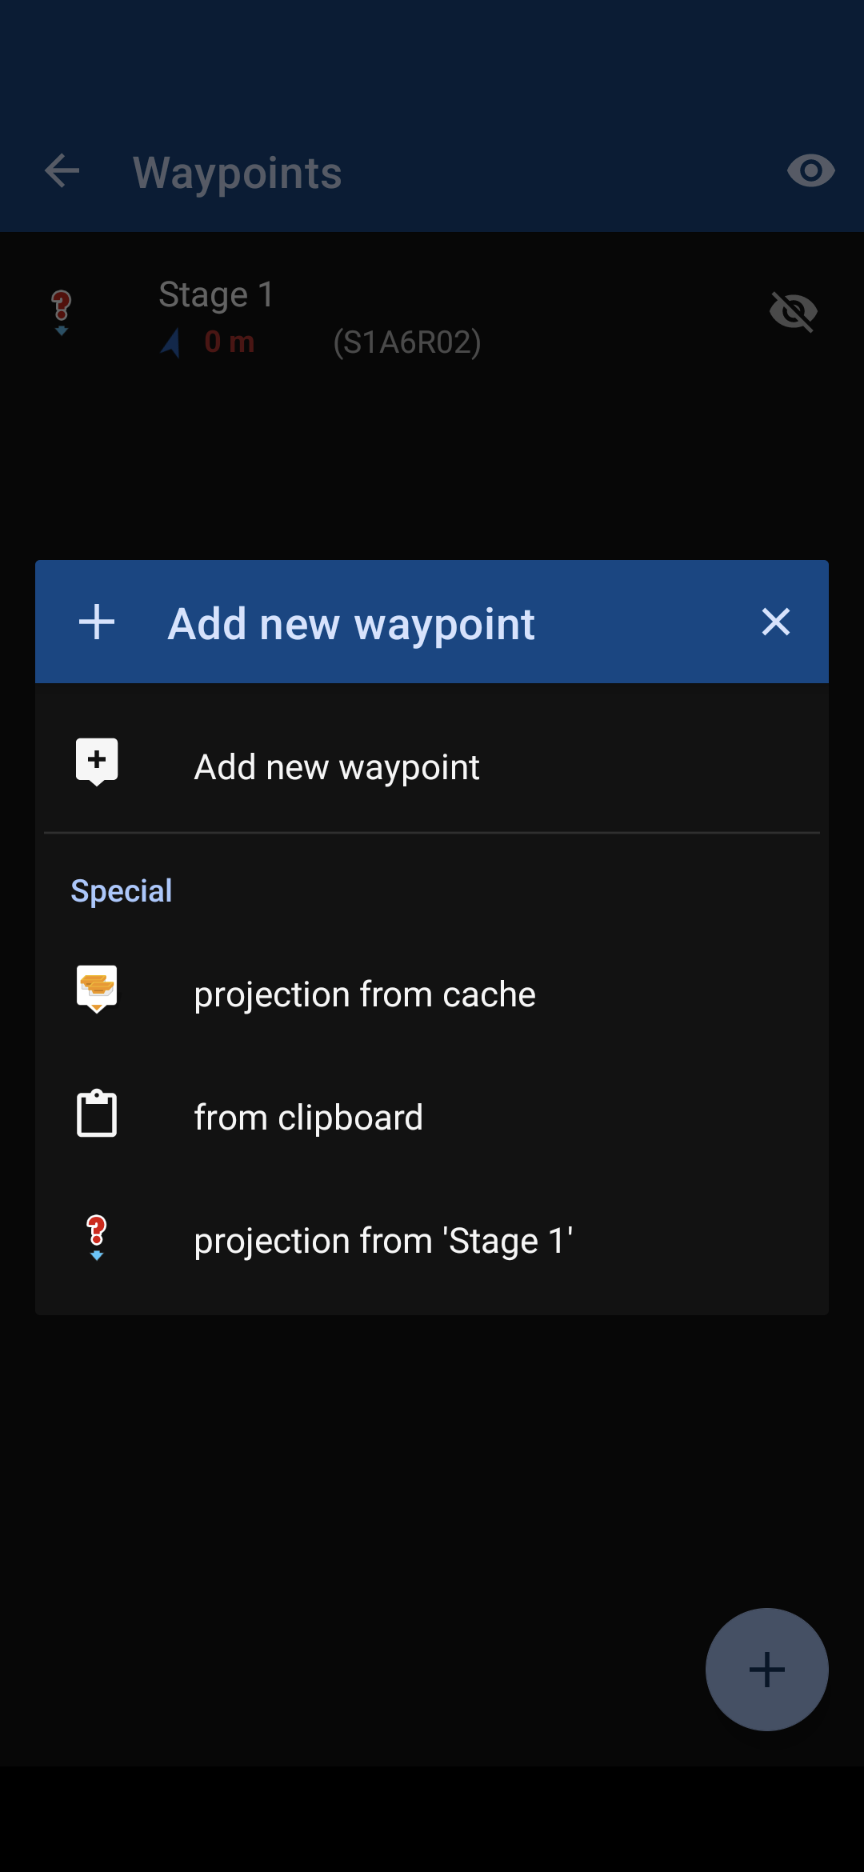Click the Stage 1 question mark waypoint icon
This screenshot has width=864, height=1872.
click(x=61, y=310)
